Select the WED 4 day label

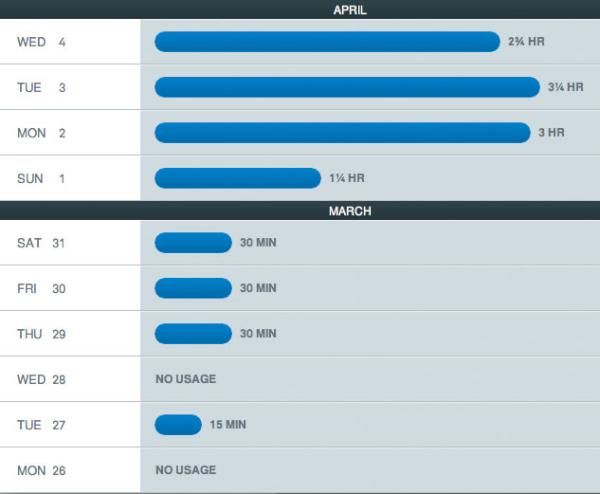point(41,42)
